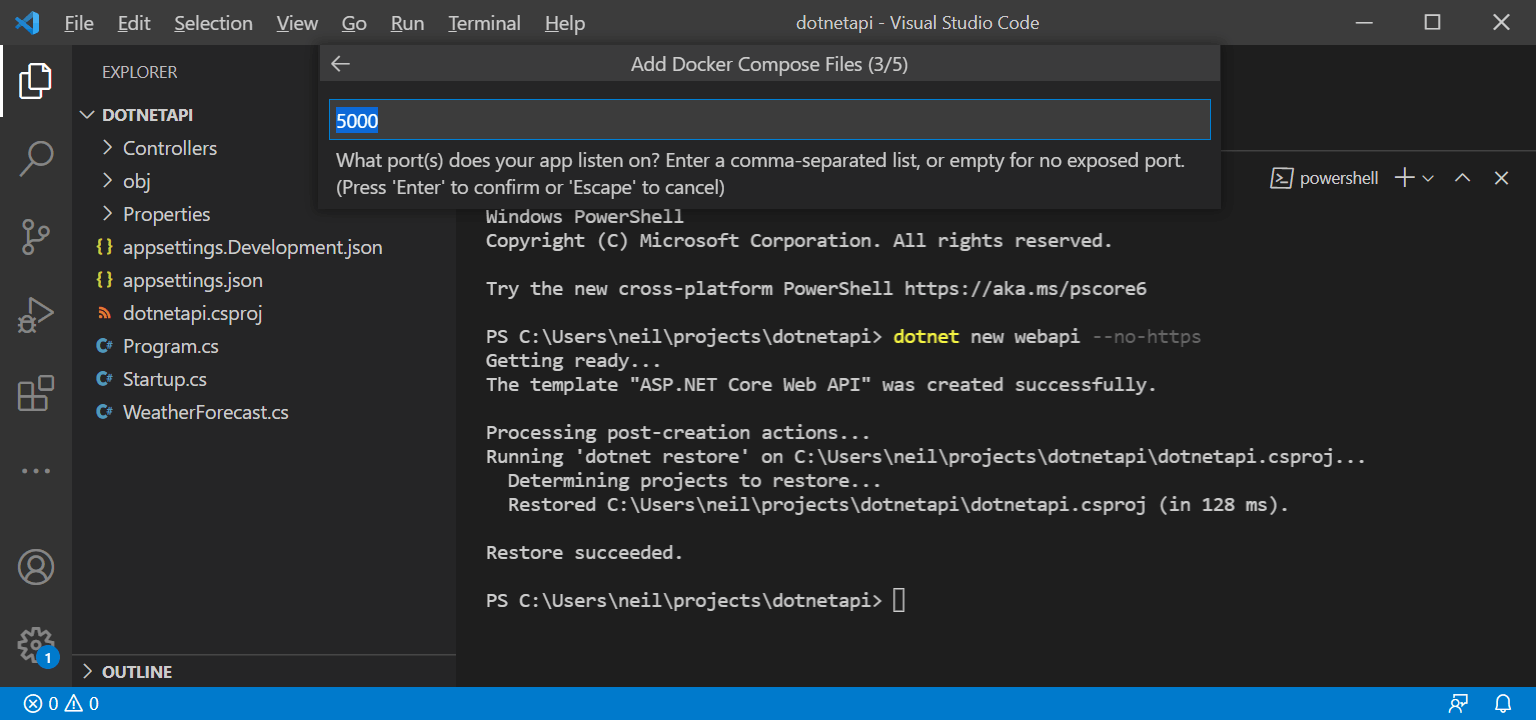Click the new terminal plus icon
This screenshot has width=1536, height=720.
coord(1404,178)
